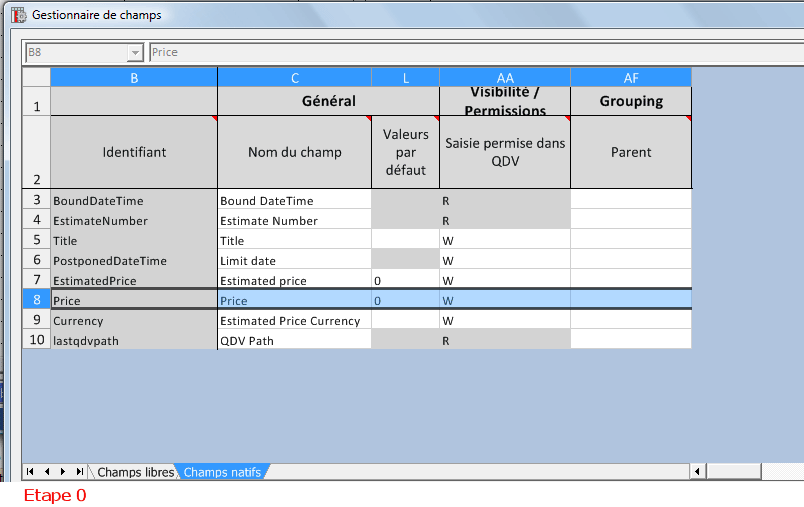The image size is (804, 507).
Task: Select the BoundDateTime identifier cell
Action: [134, 200]
